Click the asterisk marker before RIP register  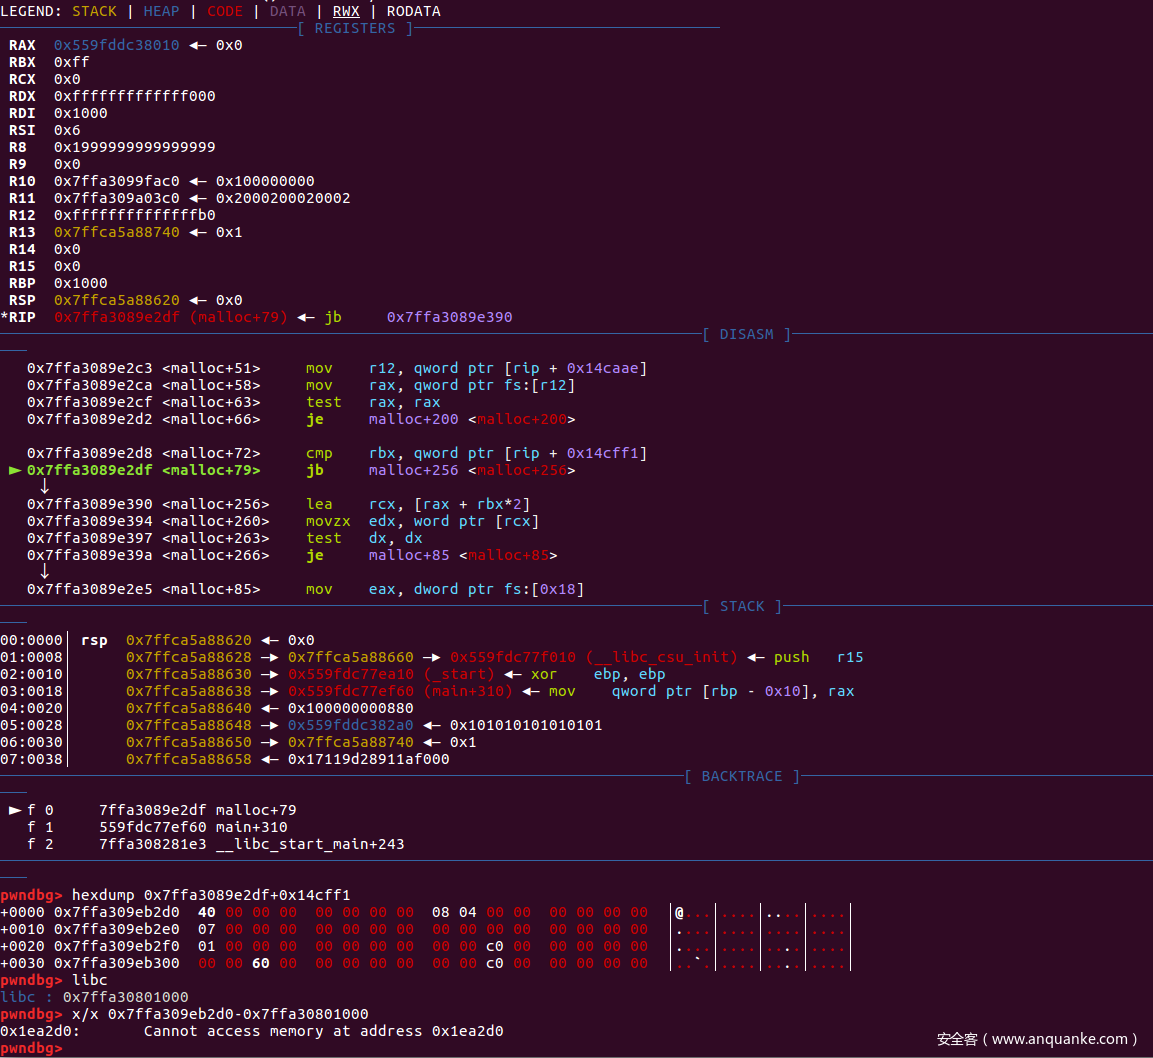(x=4, y=317)
